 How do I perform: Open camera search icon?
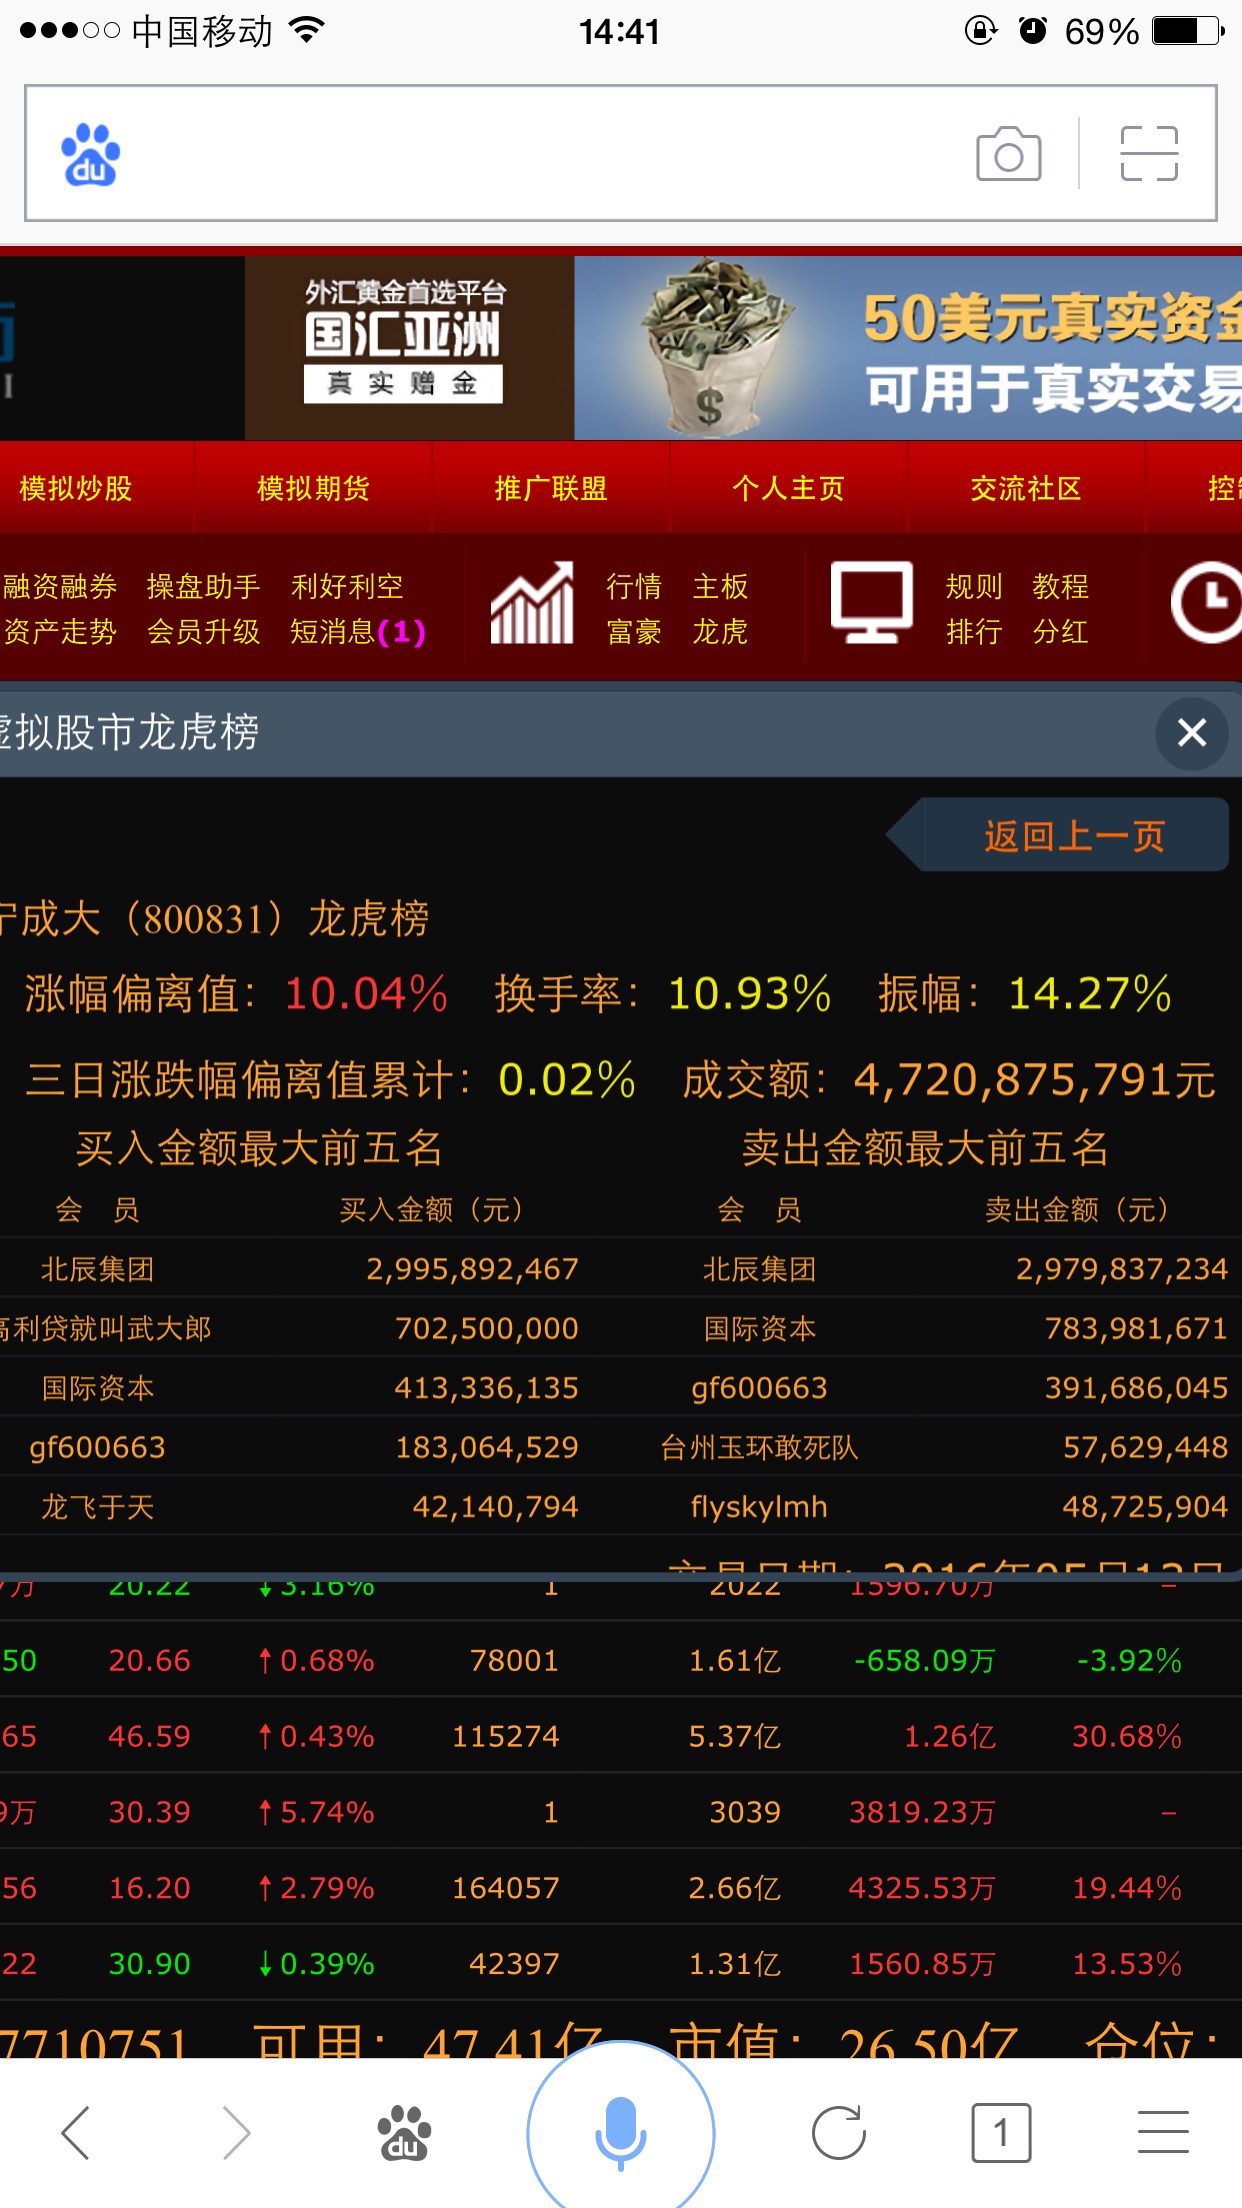1008,154
